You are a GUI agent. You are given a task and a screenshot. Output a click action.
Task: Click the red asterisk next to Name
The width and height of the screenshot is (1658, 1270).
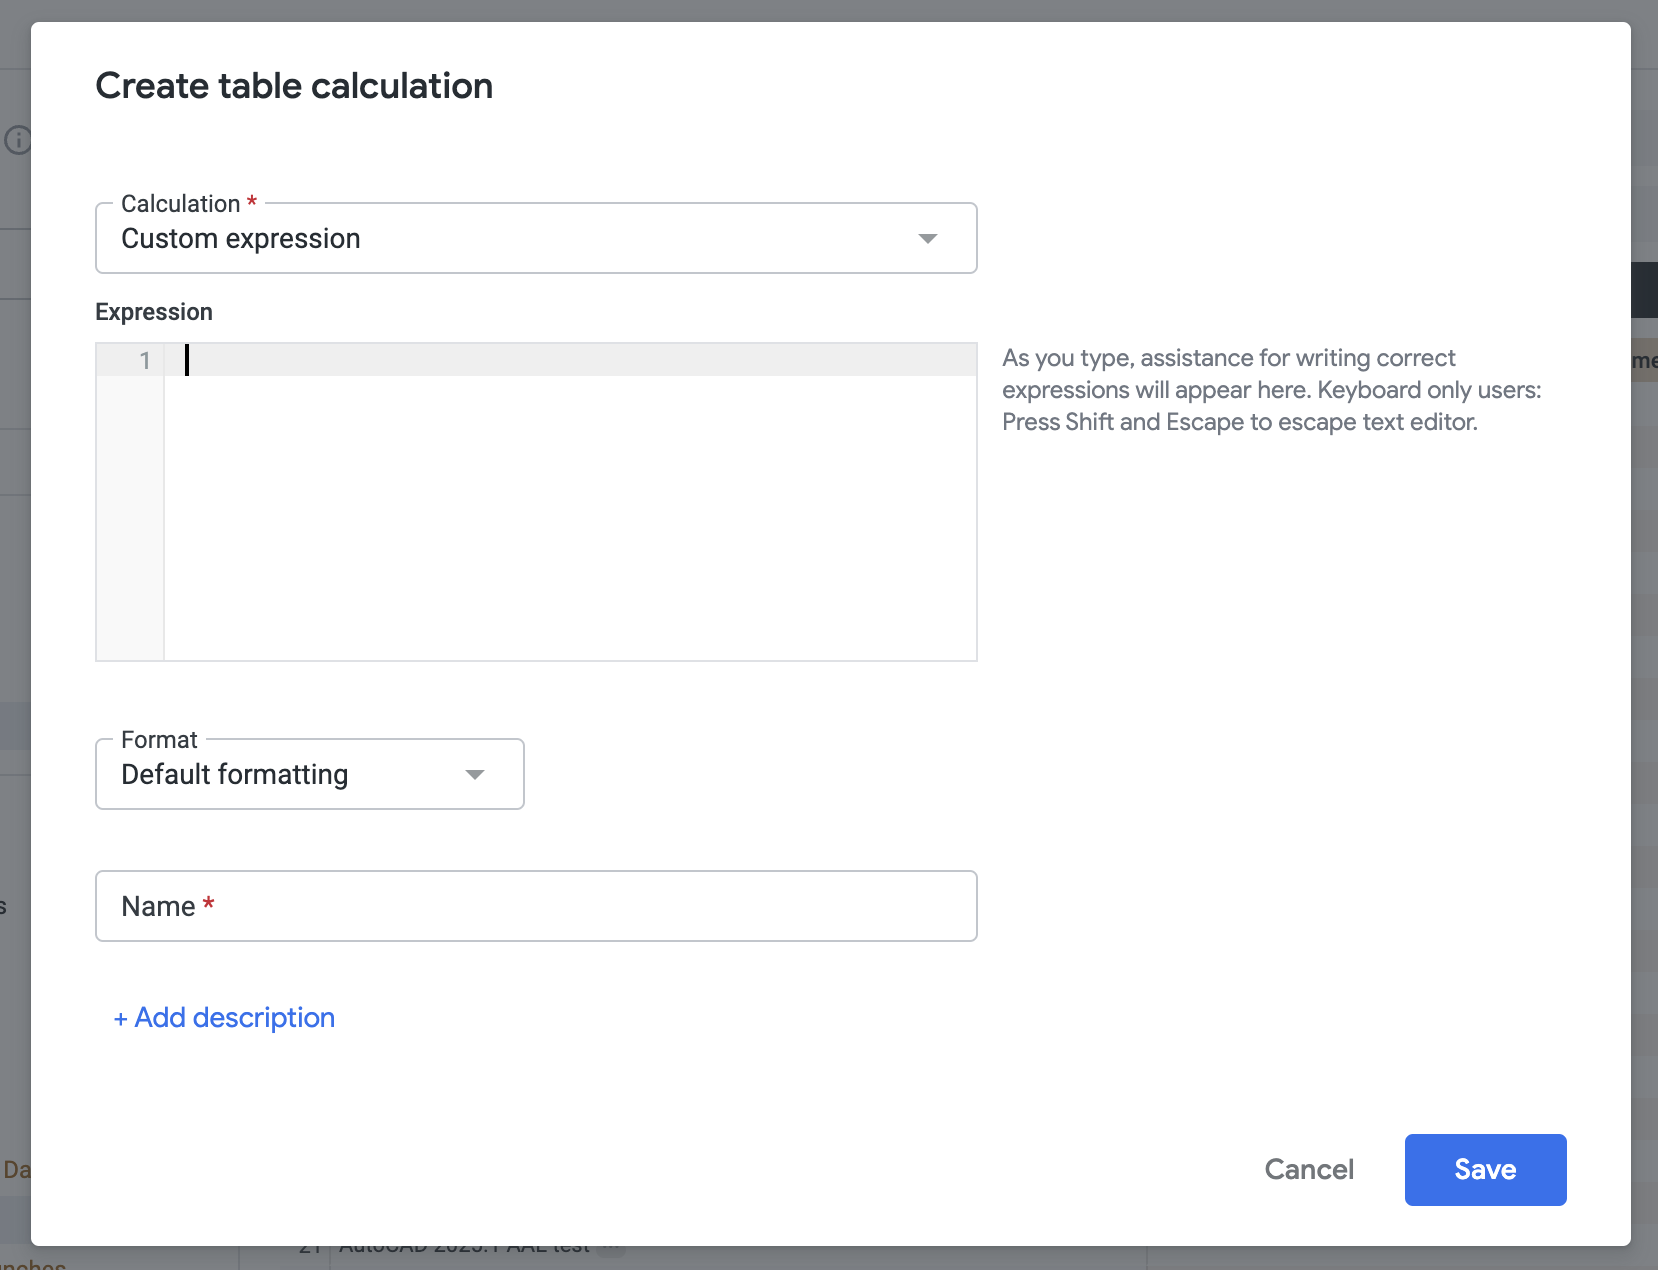[x=208, y=904]
